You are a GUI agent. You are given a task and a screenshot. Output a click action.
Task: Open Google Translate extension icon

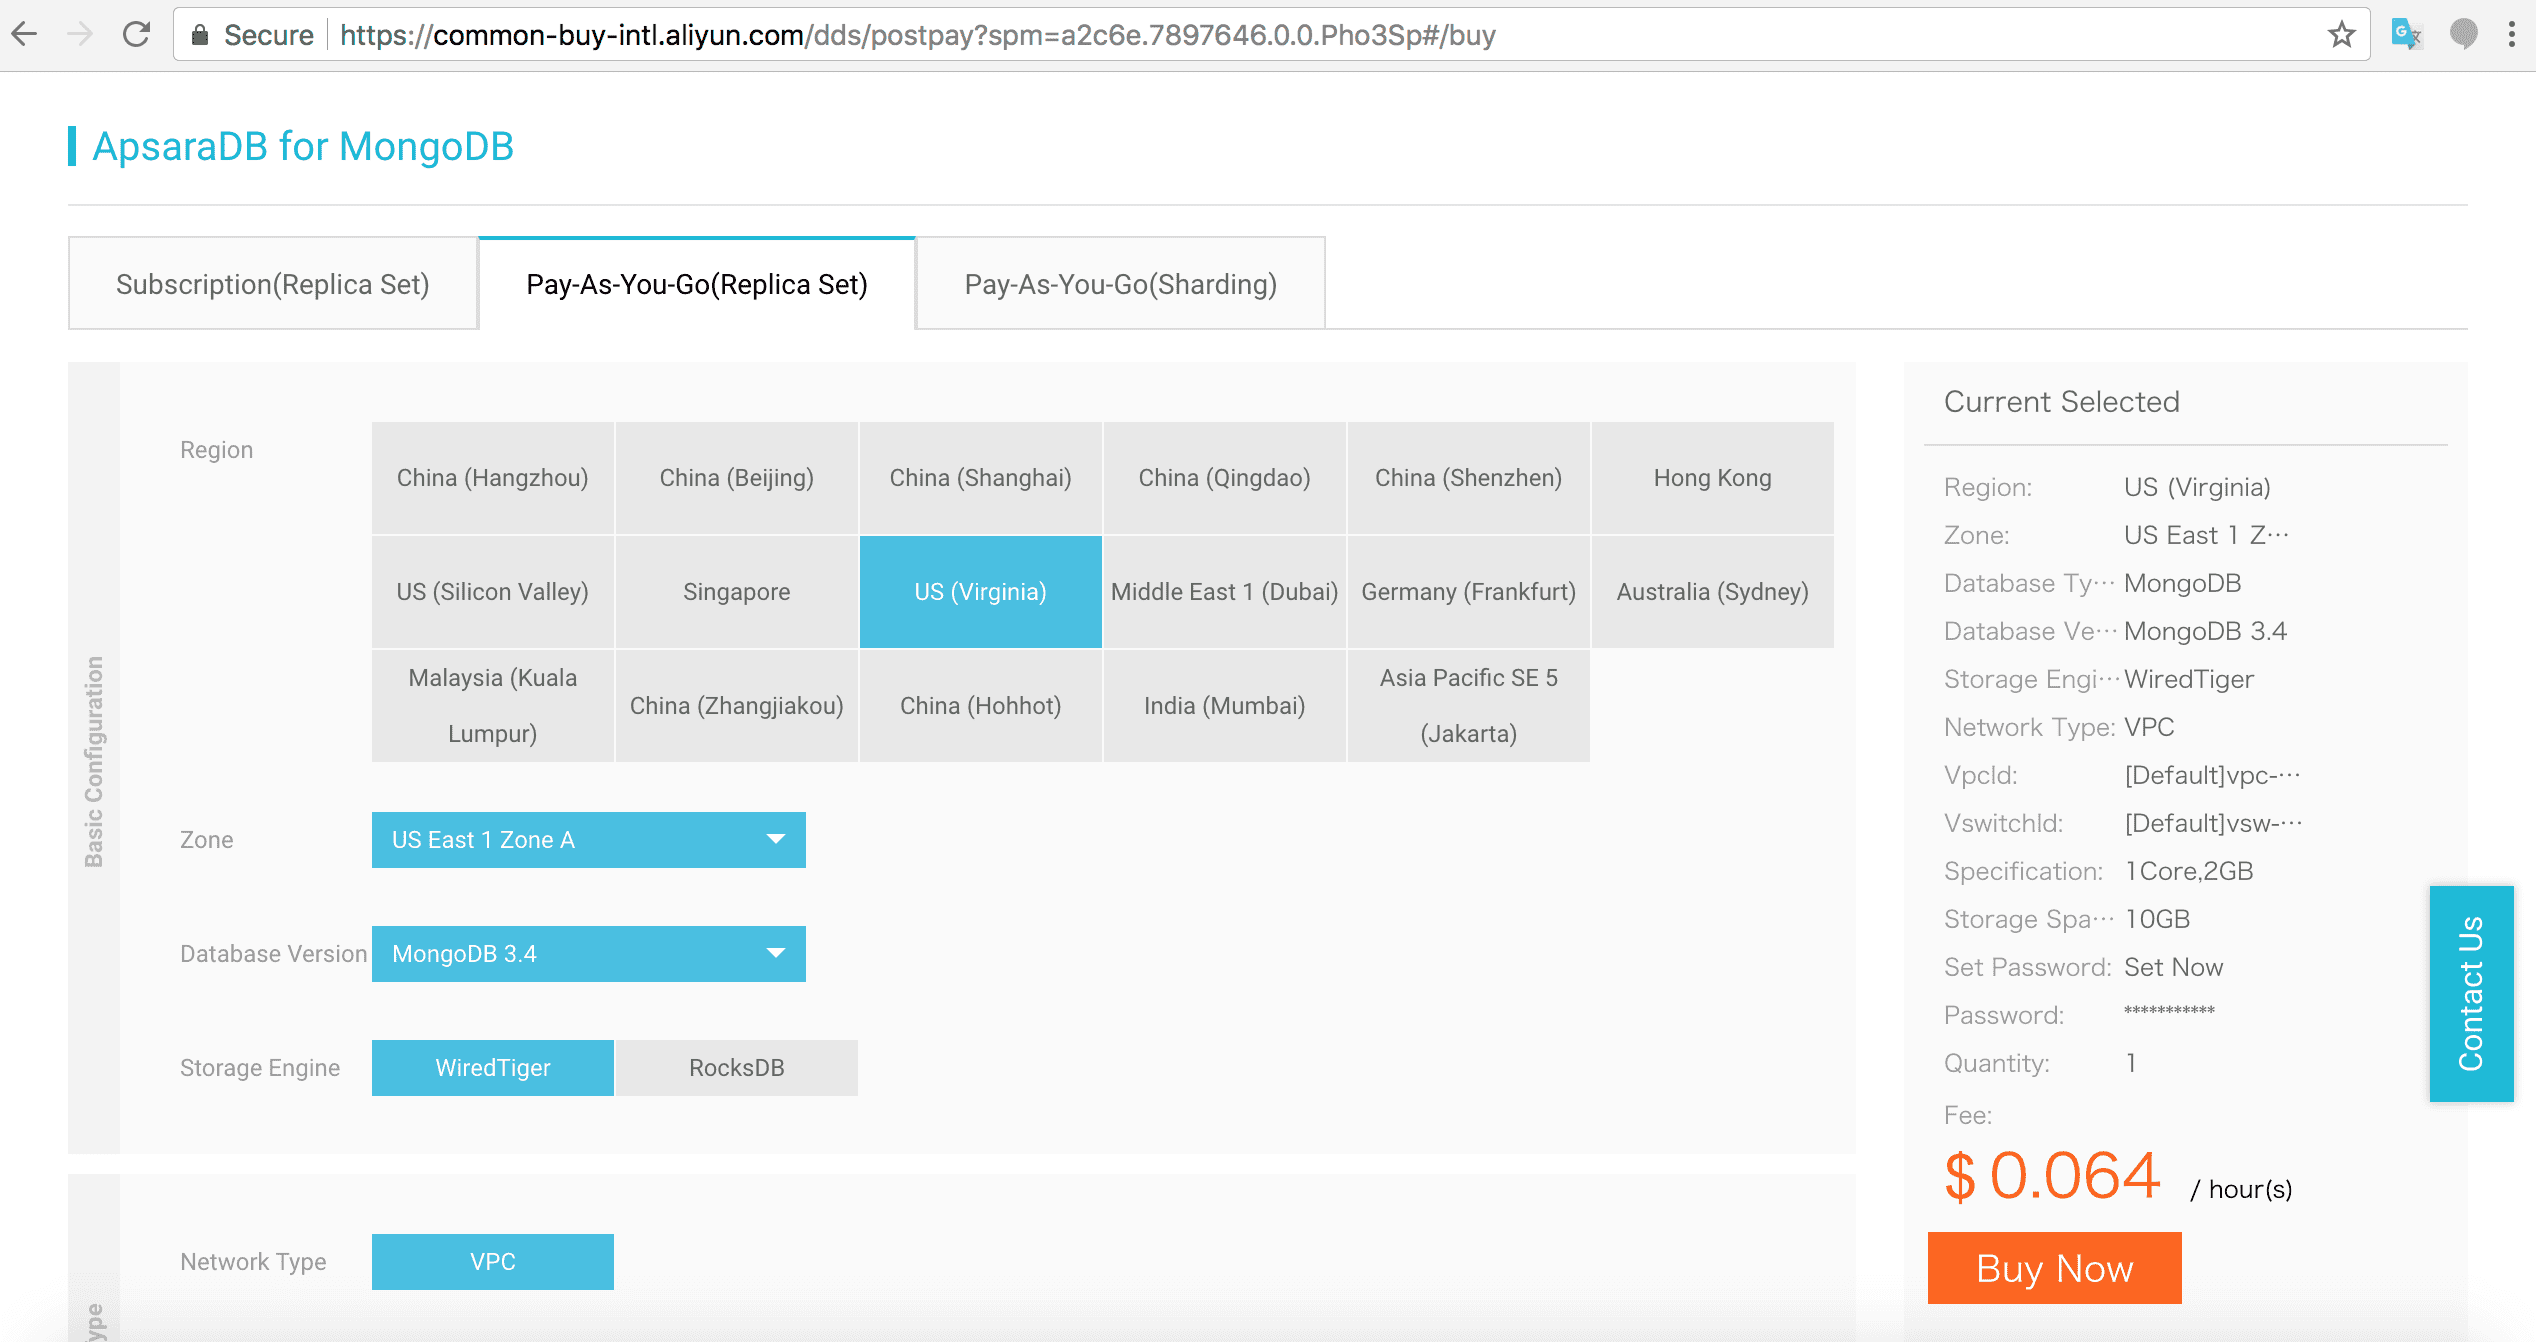coord(2406,35)
